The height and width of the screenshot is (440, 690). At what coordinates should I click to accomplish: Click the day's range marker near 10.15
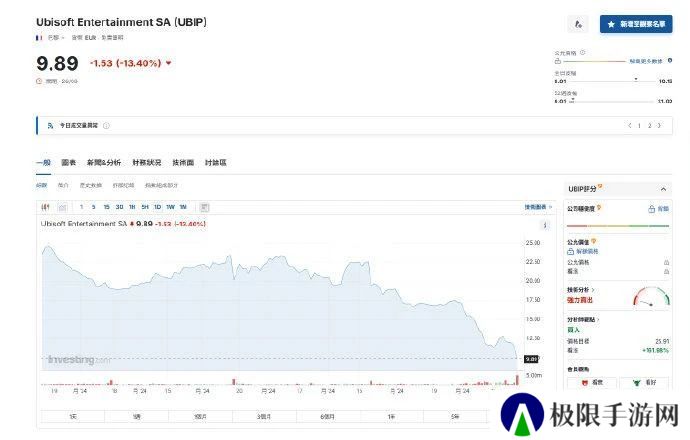(x=636, y=80)
